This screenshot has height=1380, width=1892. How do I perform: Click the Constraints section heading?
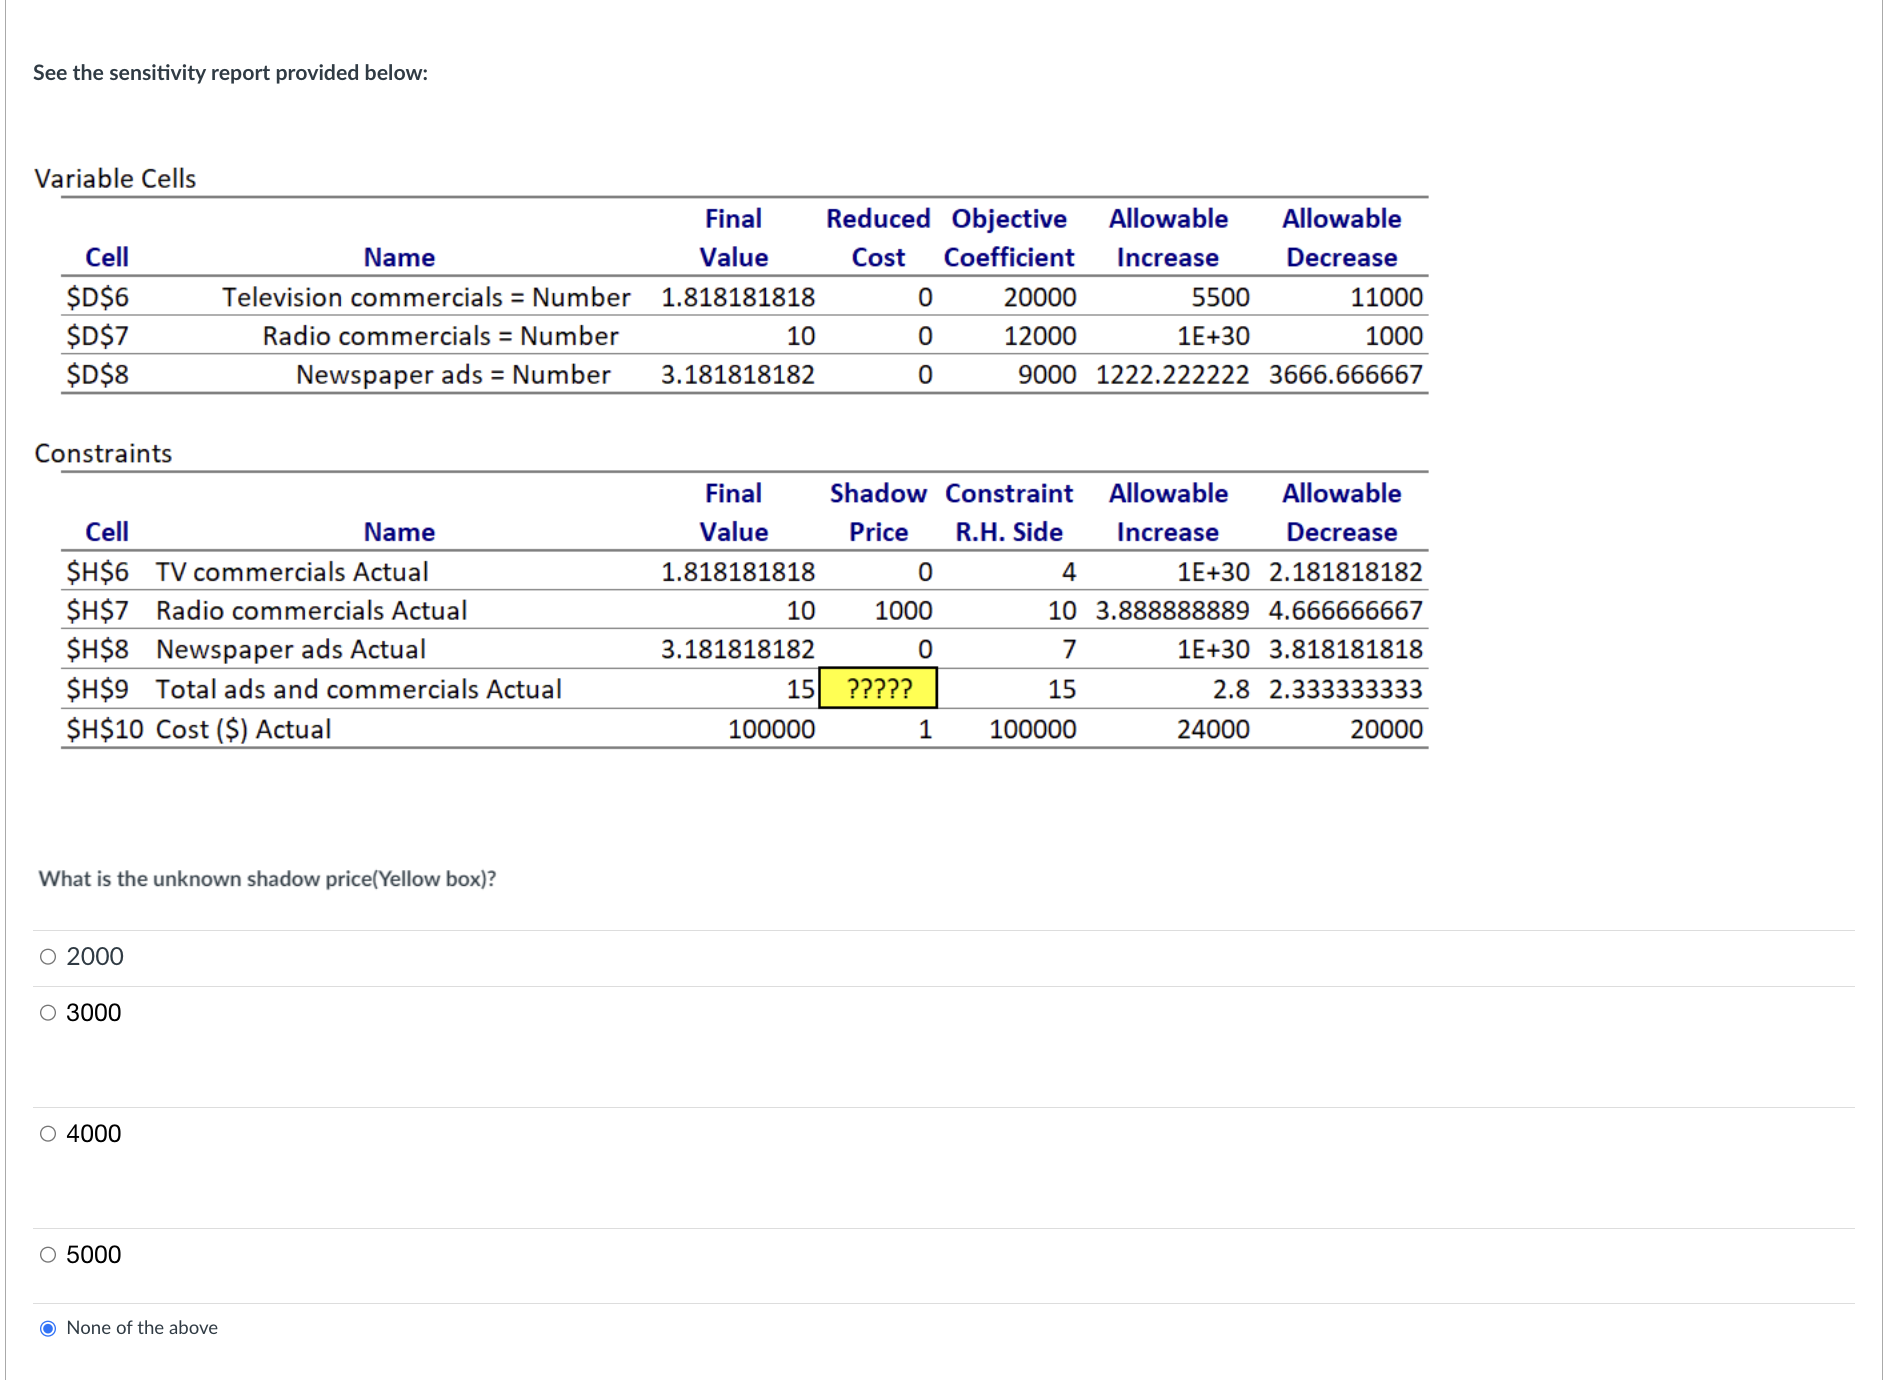(x=103, y=452)
